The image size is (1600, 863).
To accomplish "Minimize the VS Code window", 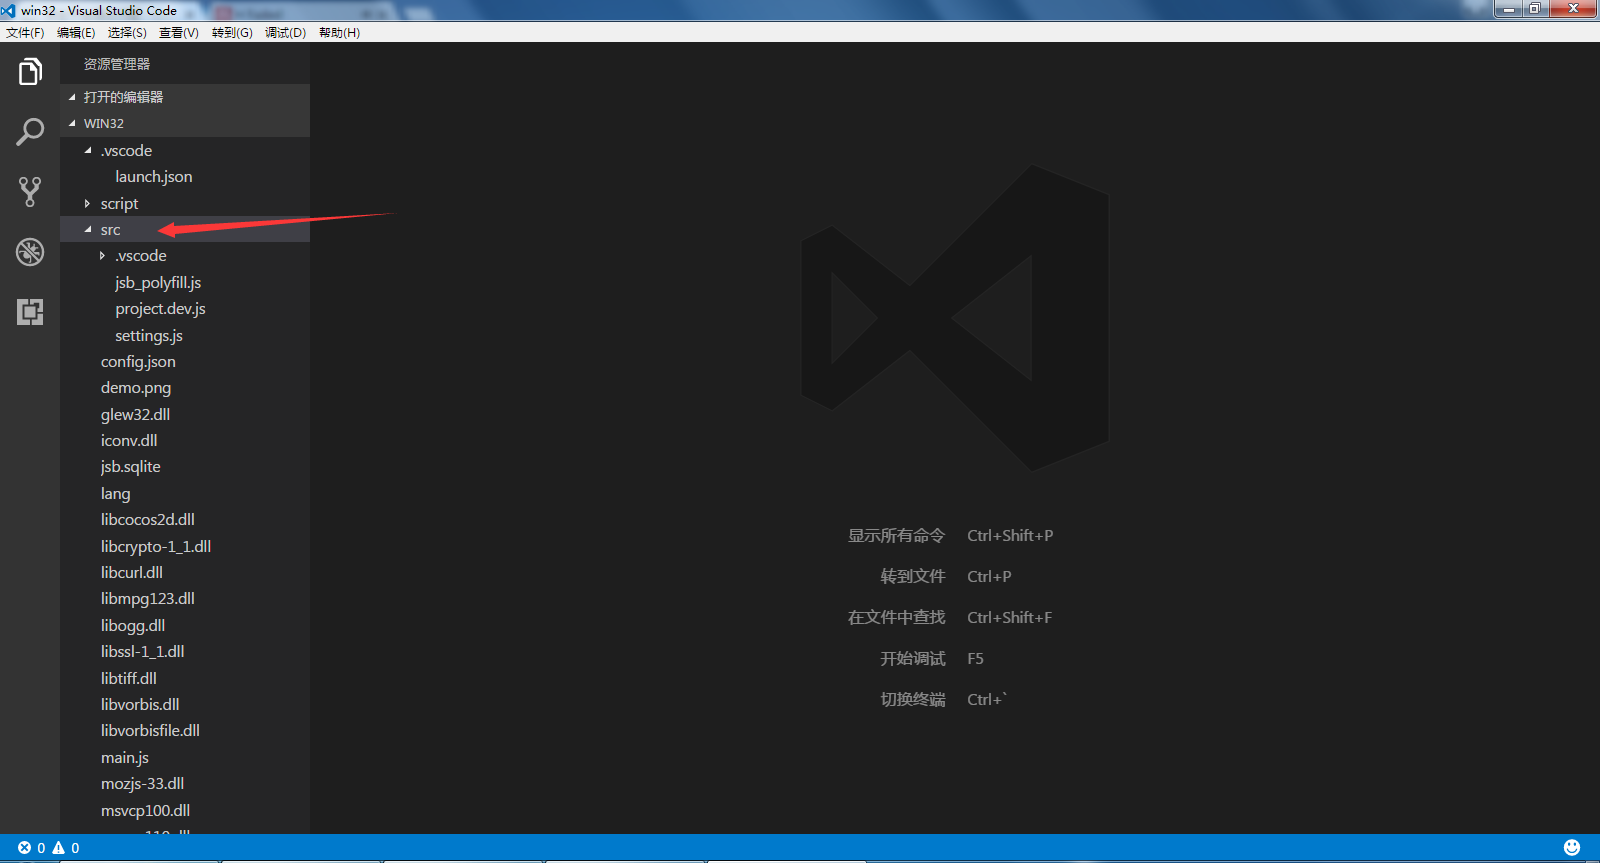I will click(x=1509, y=9).
